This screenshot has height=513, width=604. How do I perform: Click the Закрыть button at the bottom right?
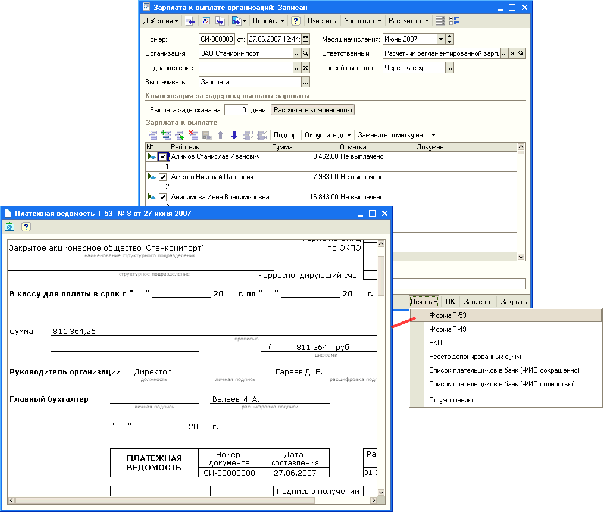(513, 302)
